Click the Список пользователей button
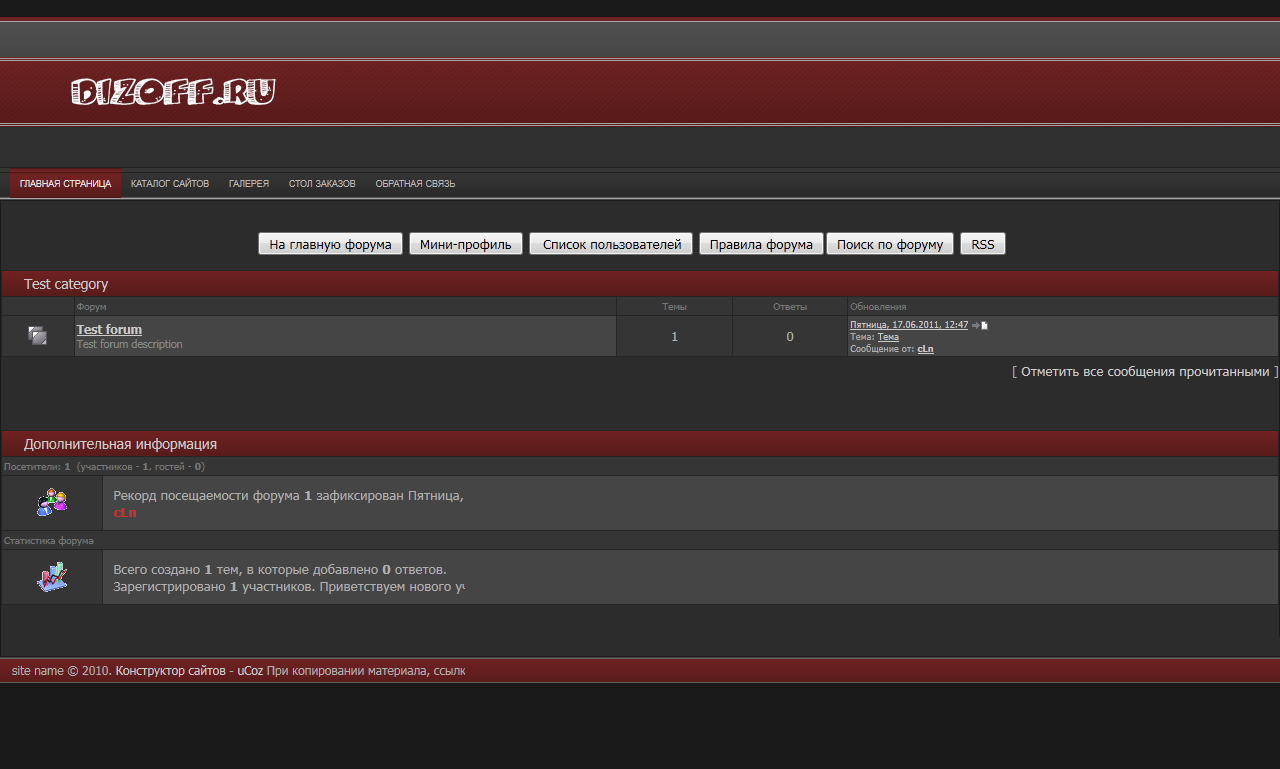The image size is (1280, 769). 611,244
